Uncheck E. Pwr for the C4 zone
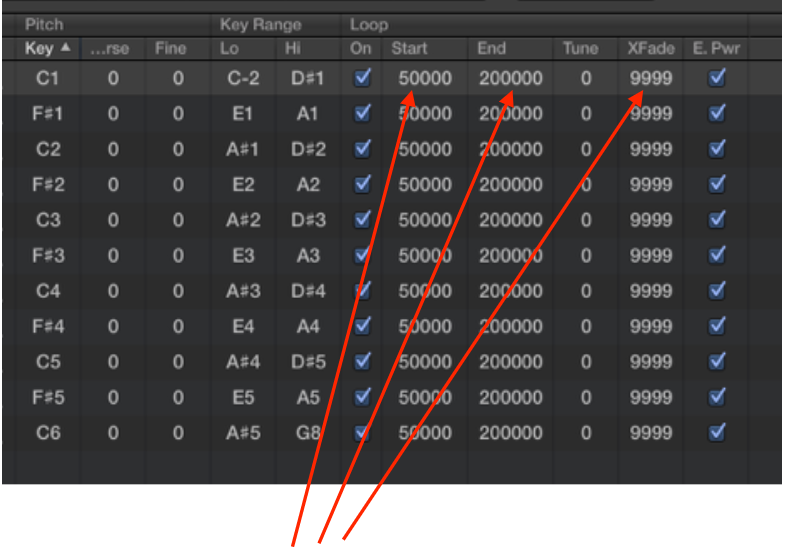The height and width of the screenshot is (555, 785). pos(717,291)
